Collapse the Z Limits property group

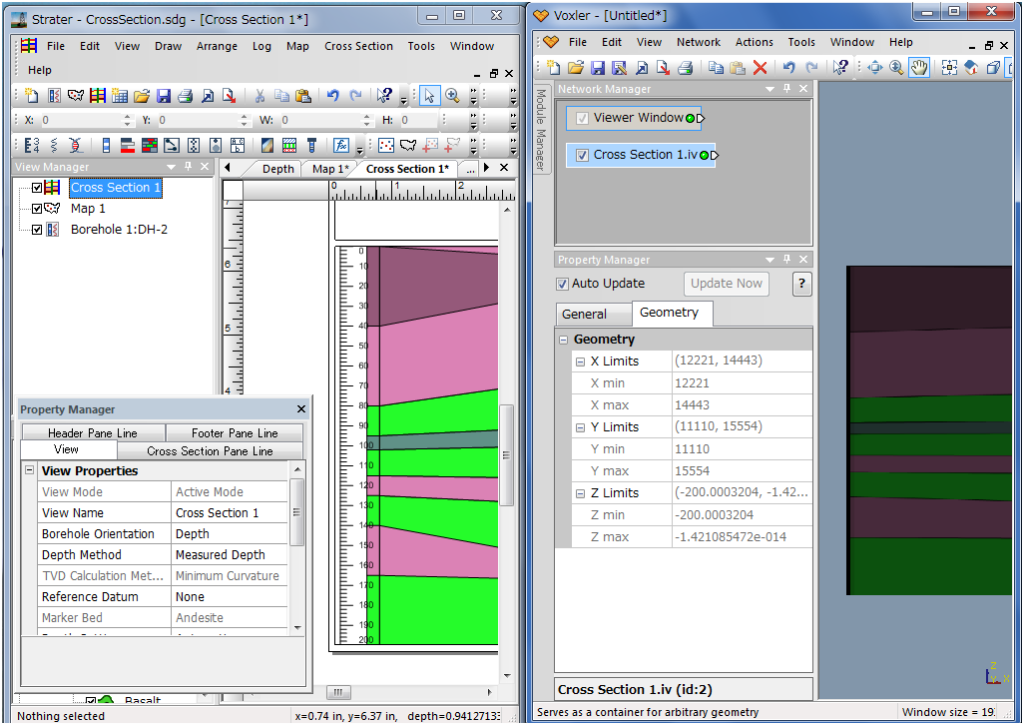[x=580, y=494]
